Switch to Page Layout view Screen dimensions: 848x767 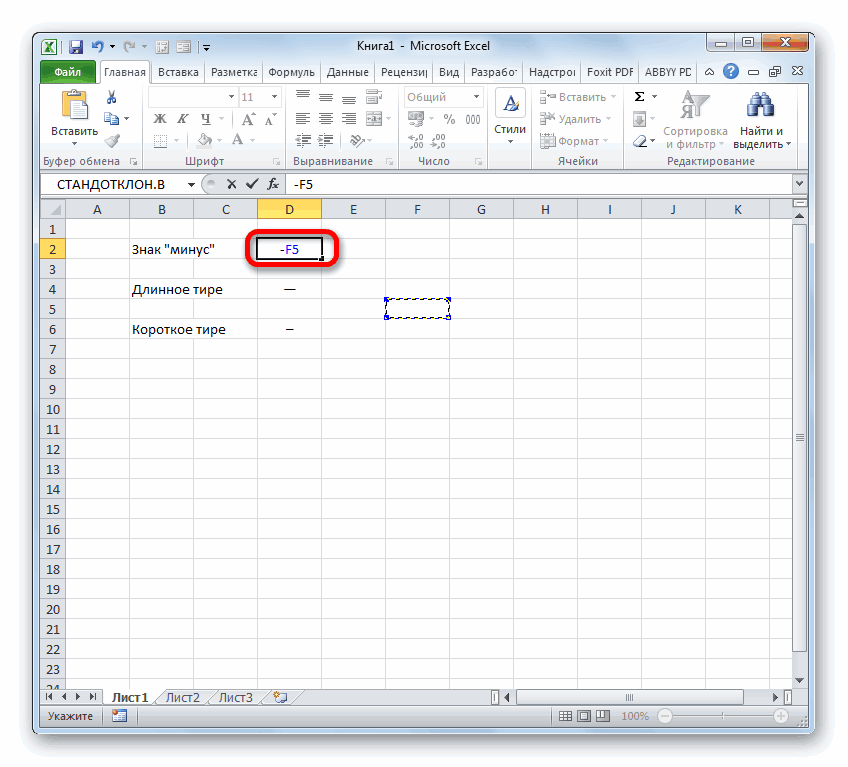[584, 716]
